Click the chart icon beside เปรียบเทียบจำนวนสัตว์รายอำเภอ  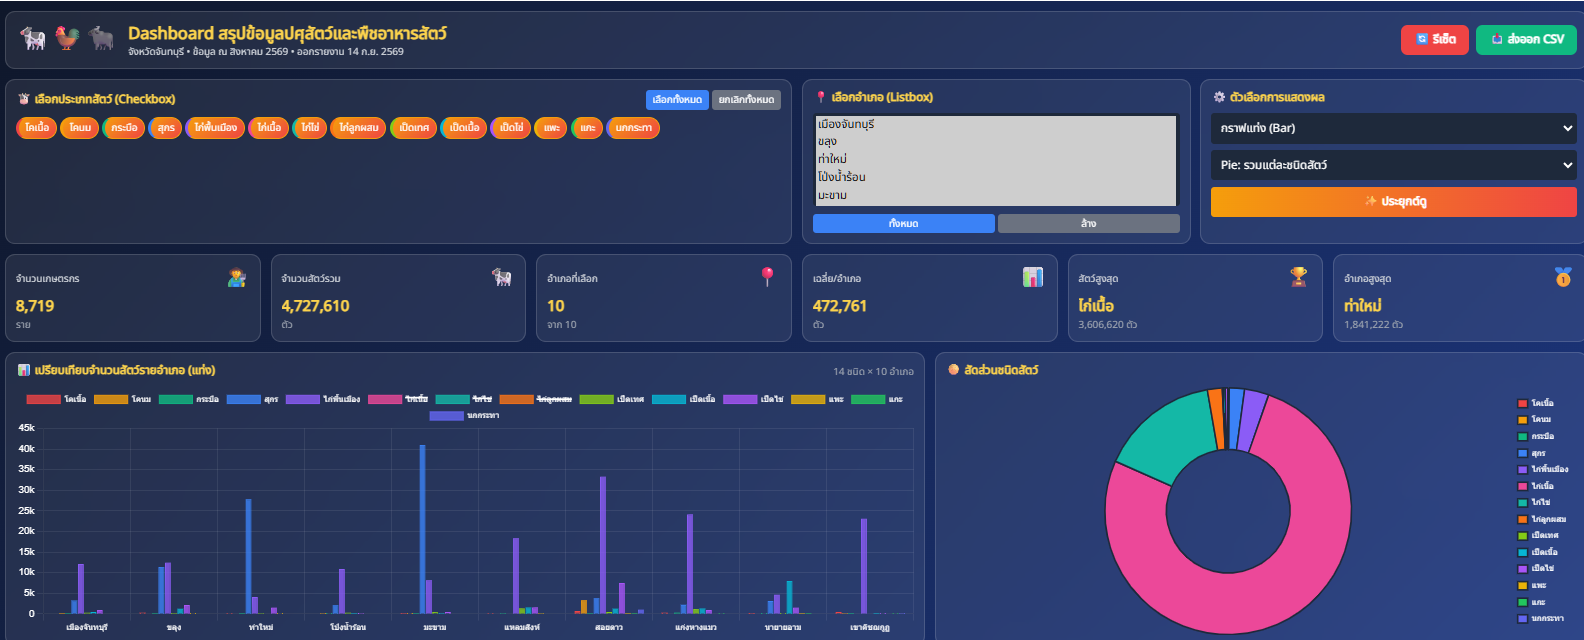(x=24, y=370)
